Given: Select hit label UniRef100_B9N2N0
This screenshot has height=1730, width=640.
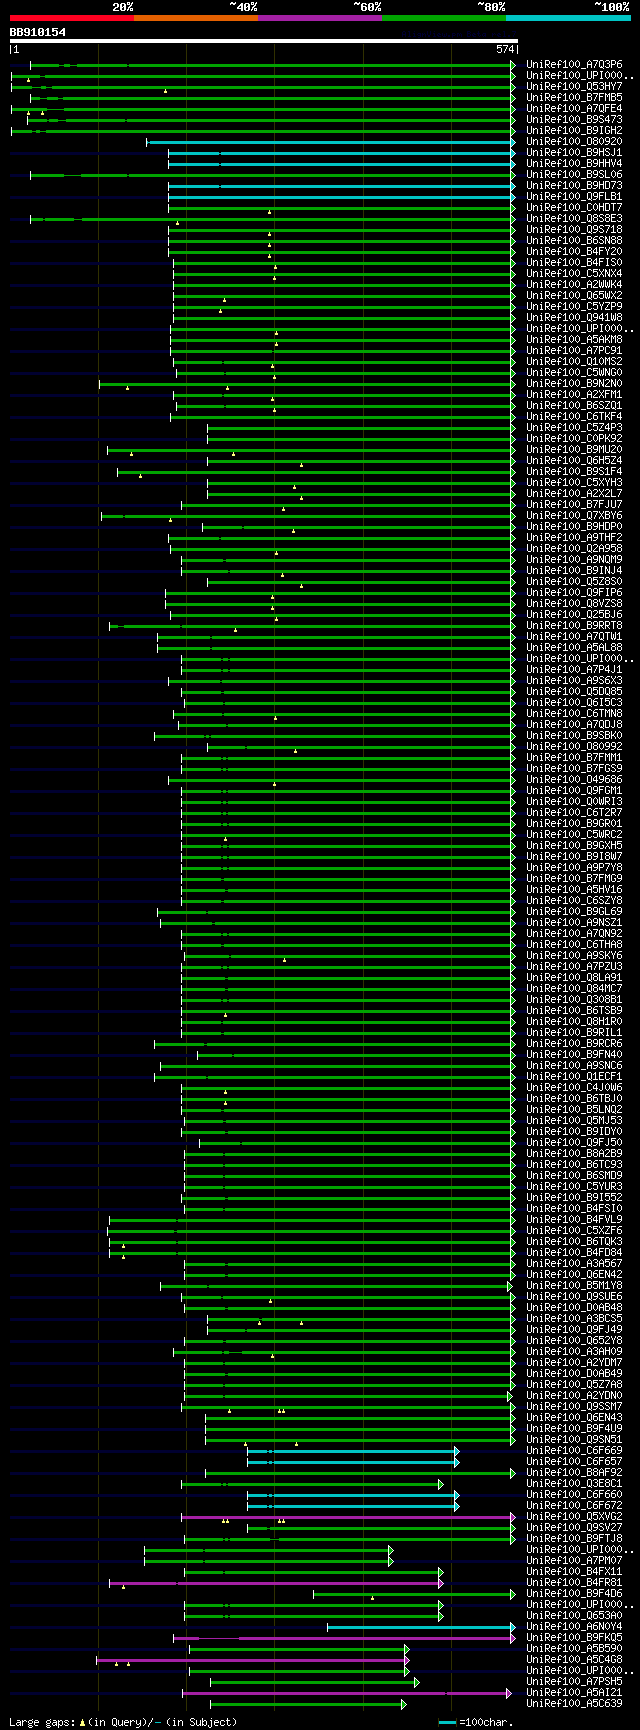Looking at the screenshot, I should click(574, 383).
